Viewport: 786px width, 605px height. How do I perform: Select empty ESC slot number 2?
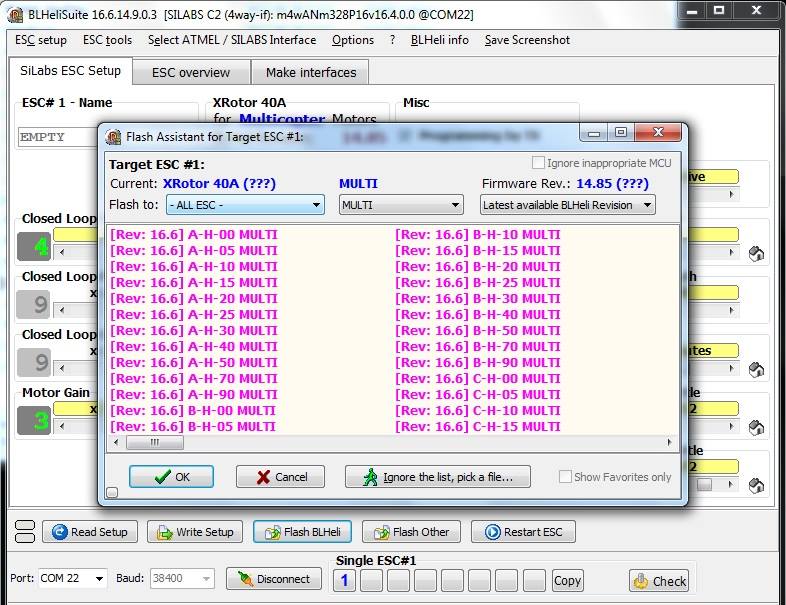pyautogui.click(x=371, y=580)
